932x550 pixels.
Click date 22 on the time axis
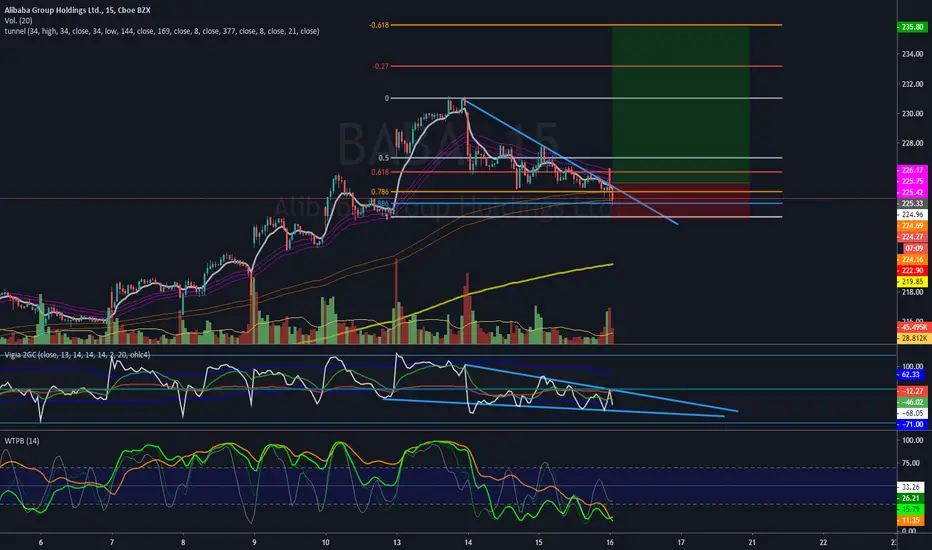(x=823, y=542)
